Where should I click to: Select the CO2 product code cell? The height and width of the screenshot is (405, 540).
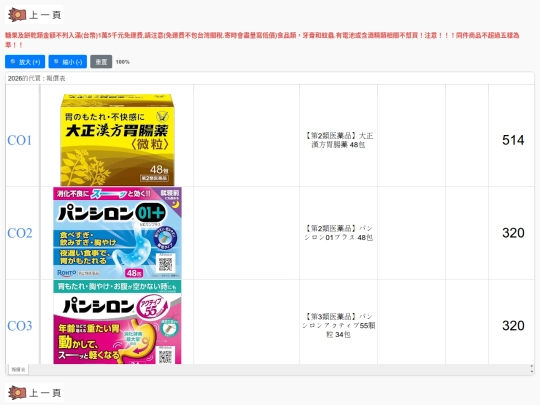click(23, 233)
